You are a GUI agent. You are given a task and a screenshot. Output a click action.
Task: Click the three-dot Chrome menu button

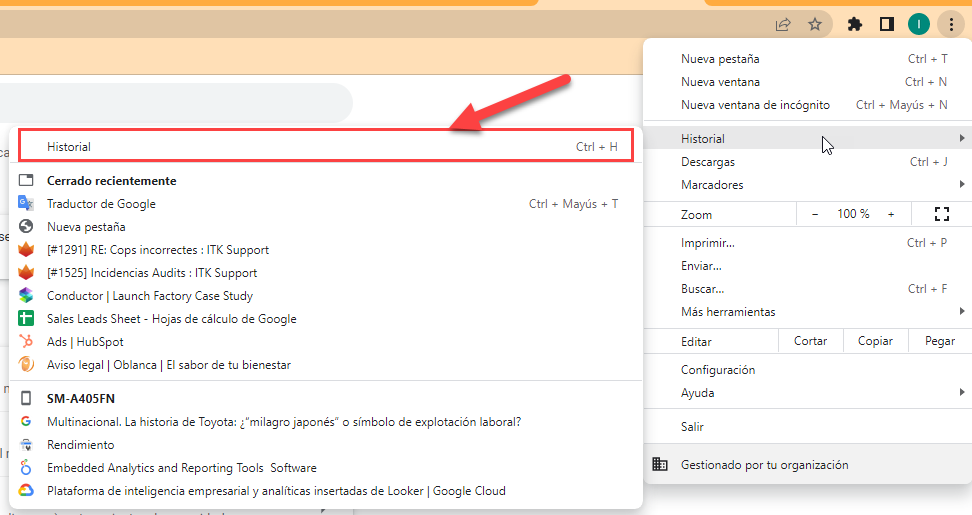(x=951, y=24)
